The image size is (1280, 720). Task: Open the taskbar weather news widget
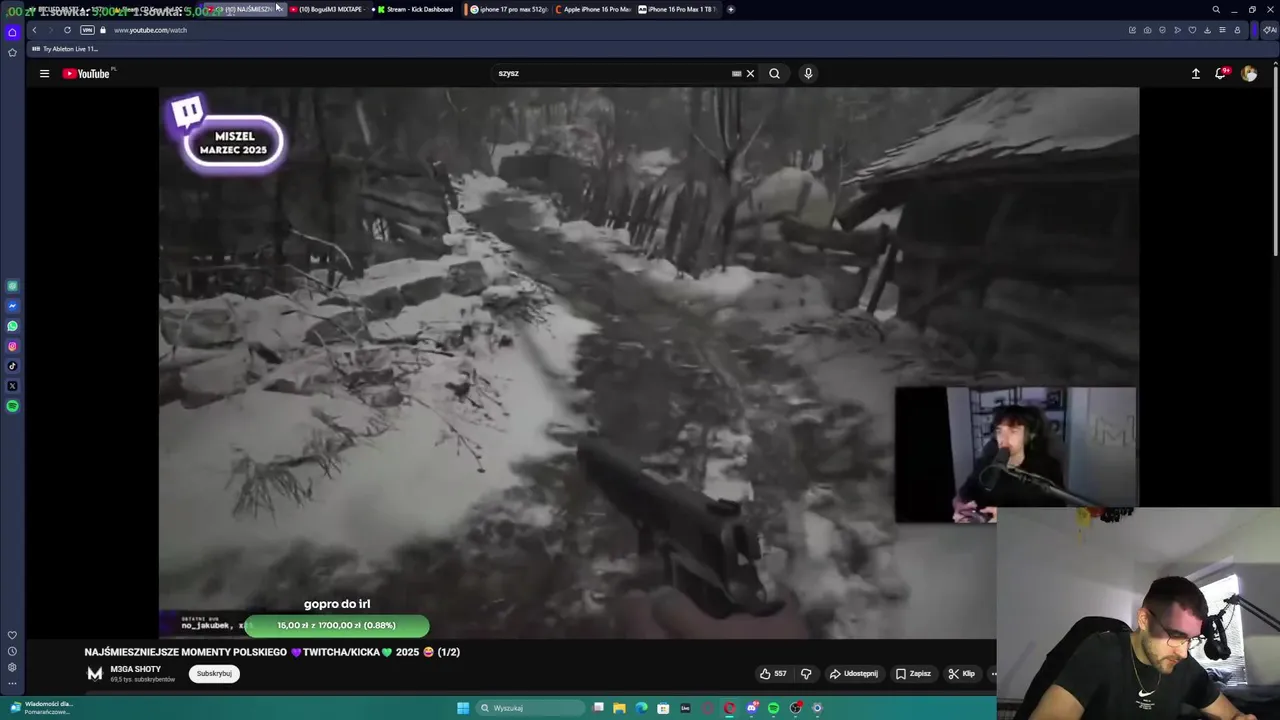(x=40, y=707)
